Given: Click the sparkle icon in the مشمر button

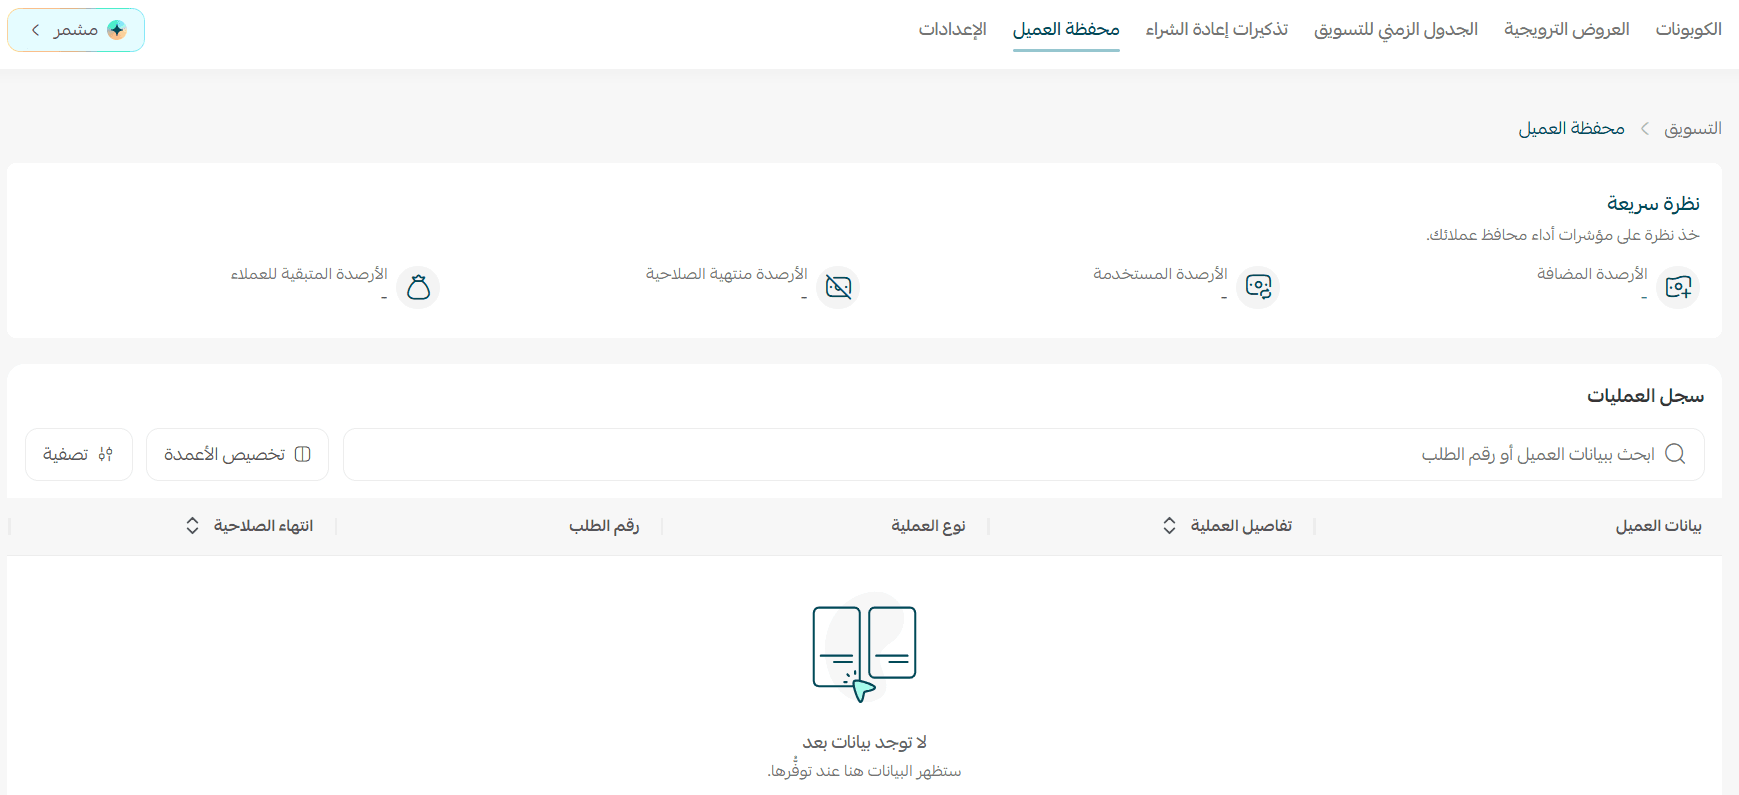Looking at the screenshot, I should point(117,30).
